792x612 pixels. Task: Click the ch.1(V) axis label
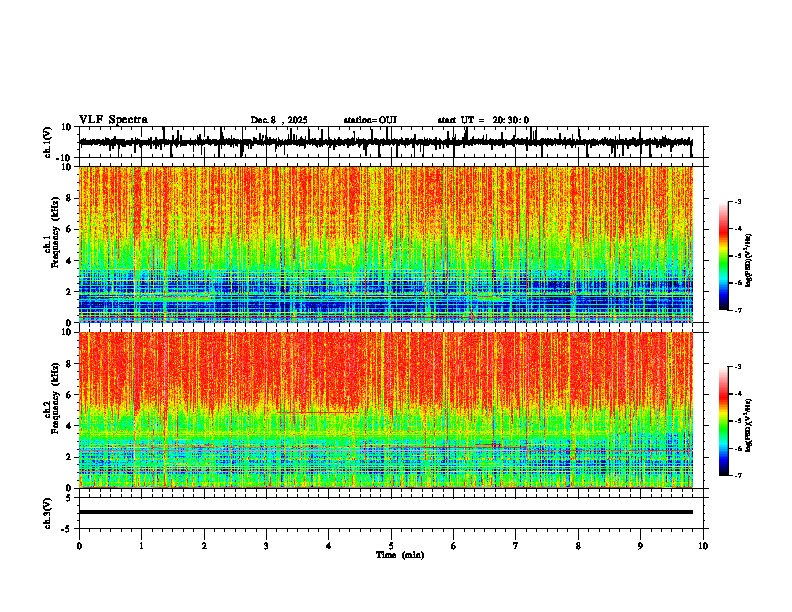click(48, 142)
